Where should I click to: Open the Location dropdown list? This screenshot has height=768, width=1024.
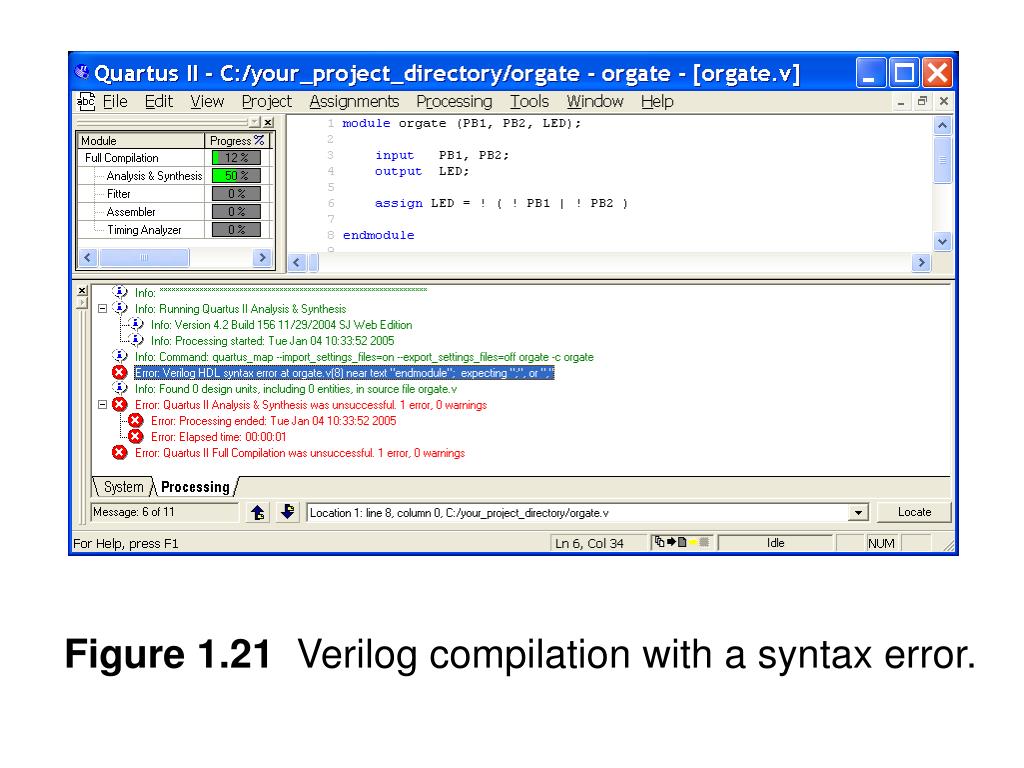click(858, 513)
